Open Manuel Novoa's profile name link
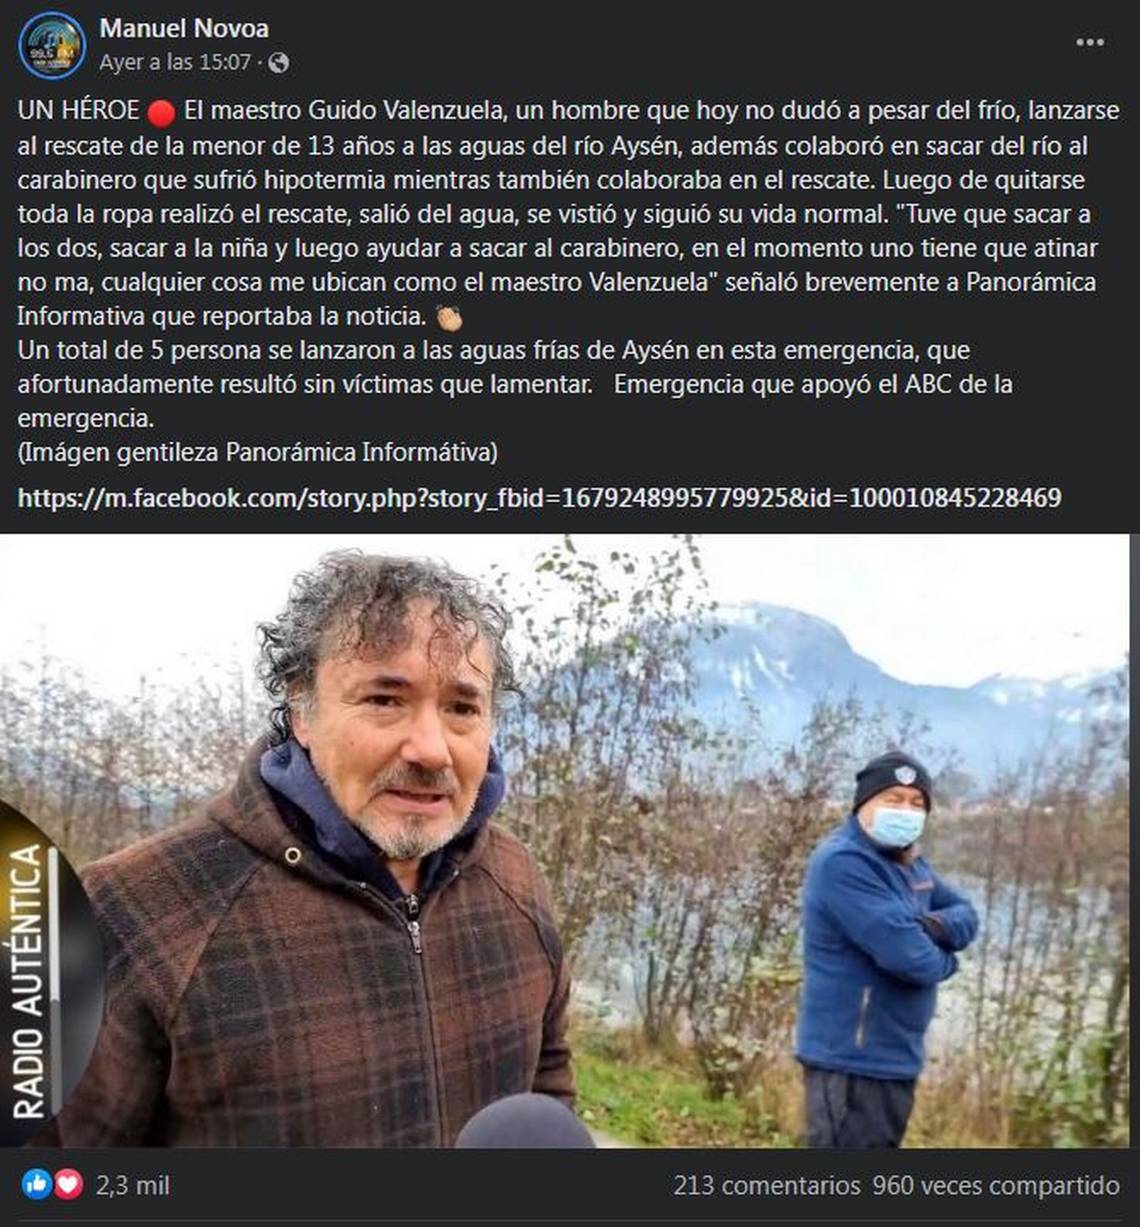The image size is (1140, 1227). point(184,28)
